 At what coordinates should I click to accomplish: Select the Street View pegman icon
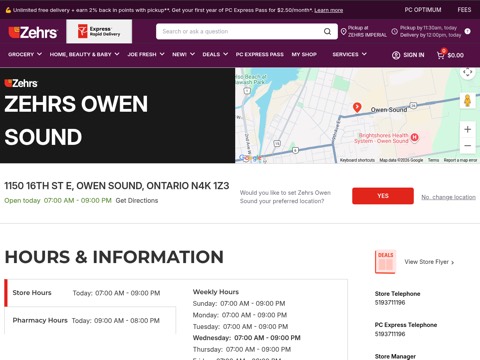(x=467, y=101)
